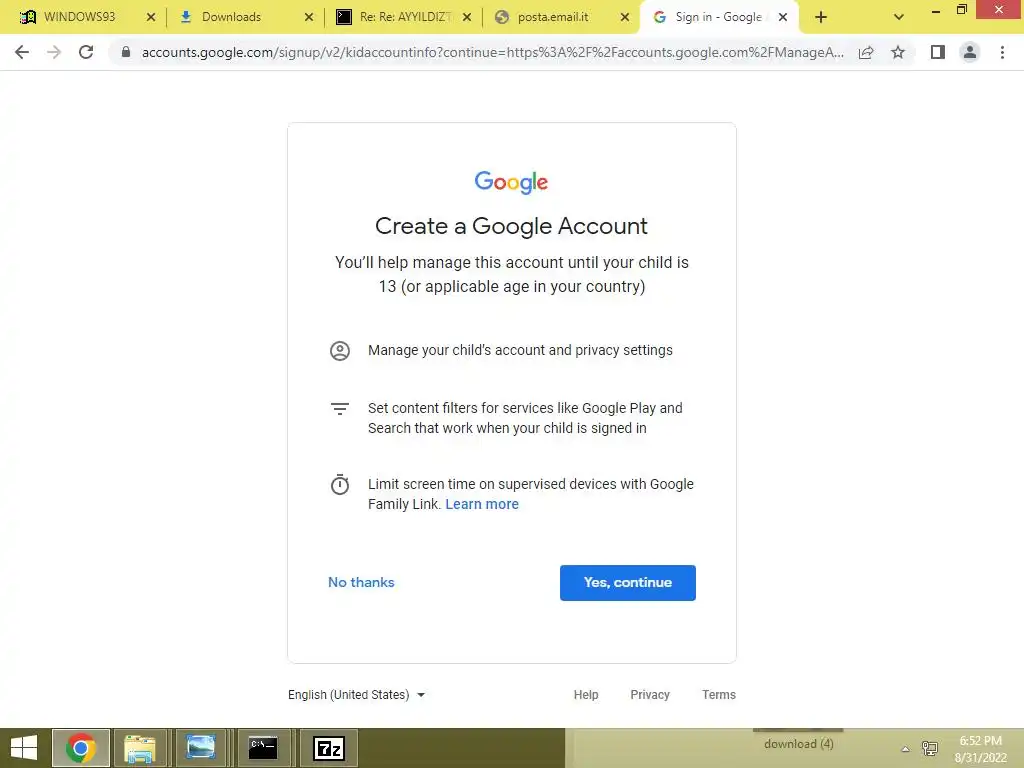Open the picture viewer taskbar icon
The height and width of the screenshot is (768, 1024).
(x=200, y=748)
